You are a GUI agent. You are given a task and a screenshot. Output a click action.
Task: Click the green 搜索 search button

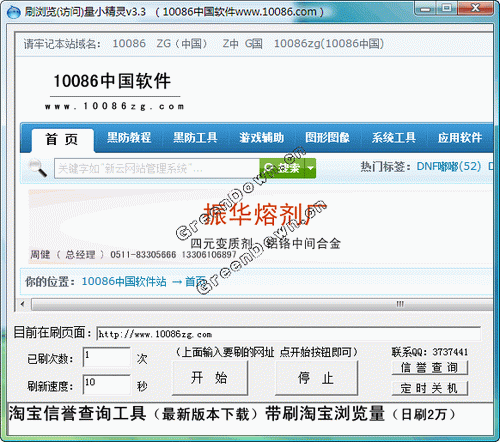pos(283,168)
